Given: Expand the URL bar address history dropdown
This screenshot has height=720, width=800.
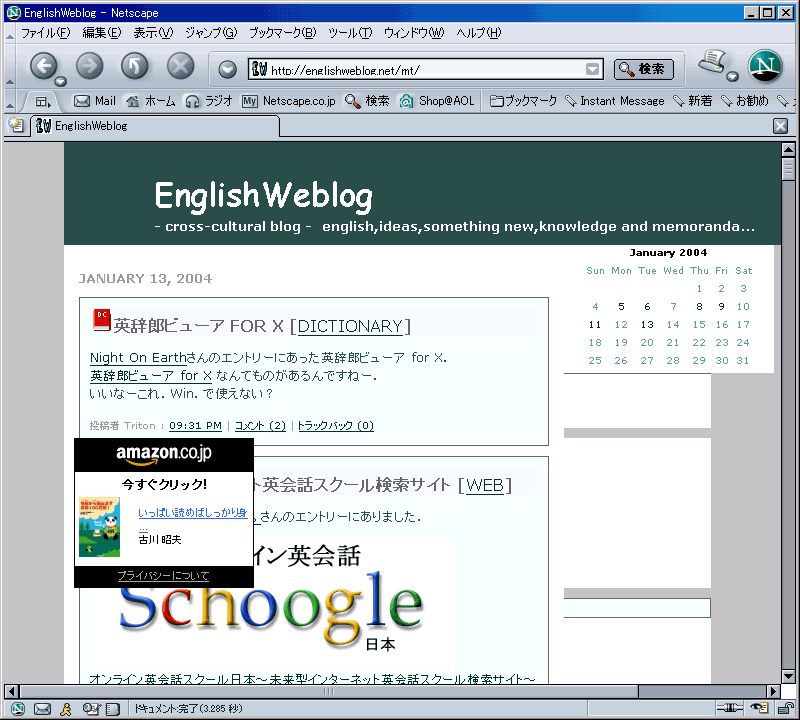Looking at the screenshot, I should (592, 69).
